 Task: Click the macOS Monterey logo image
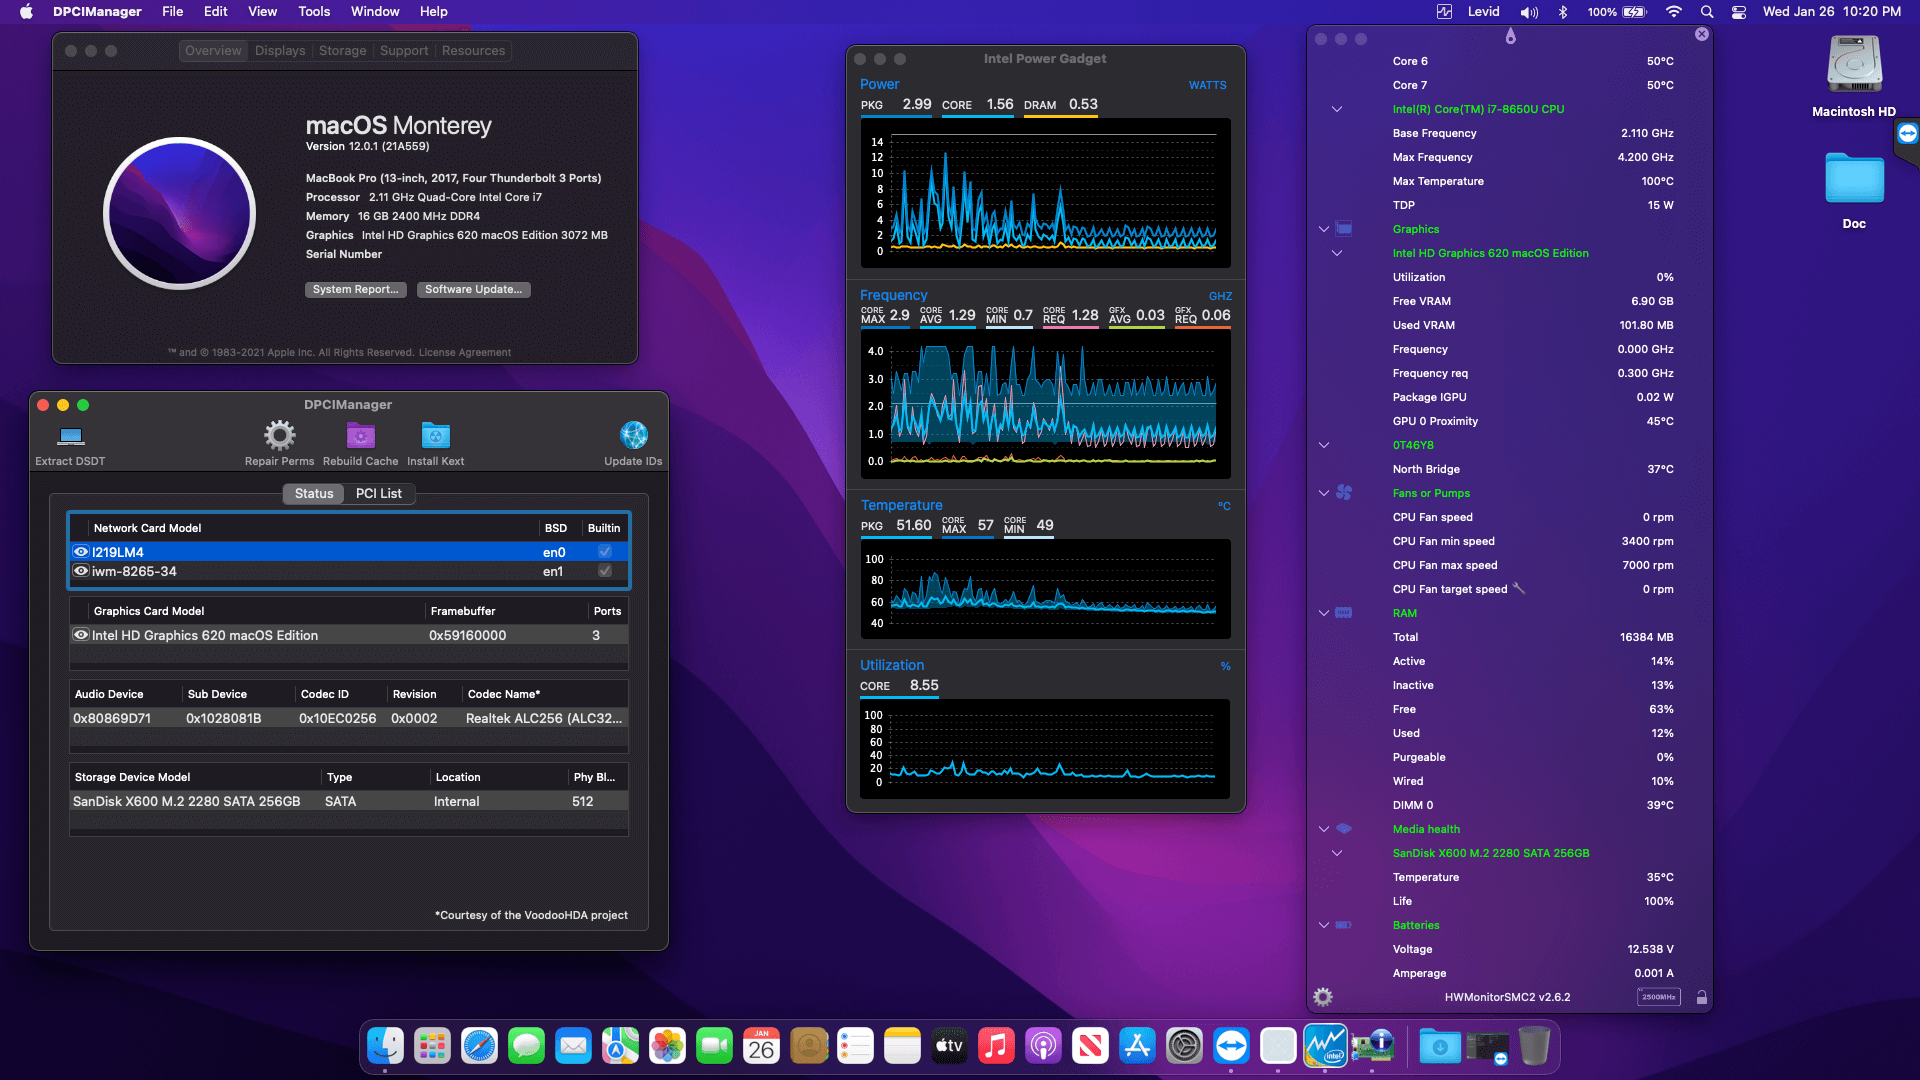[180, 213]
